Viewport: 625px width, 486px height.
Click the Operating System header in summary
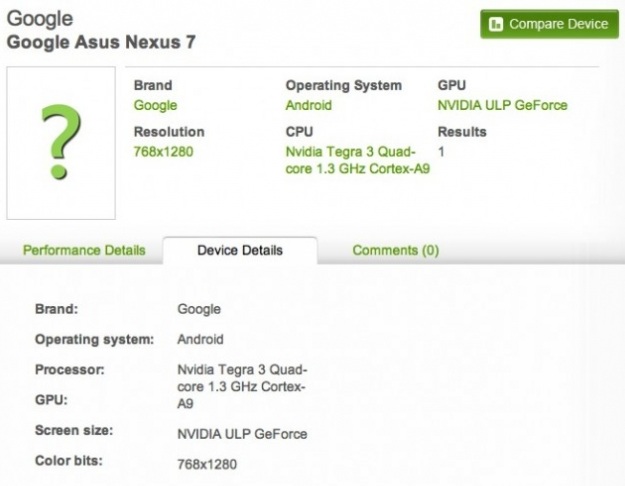click(343, 86)
